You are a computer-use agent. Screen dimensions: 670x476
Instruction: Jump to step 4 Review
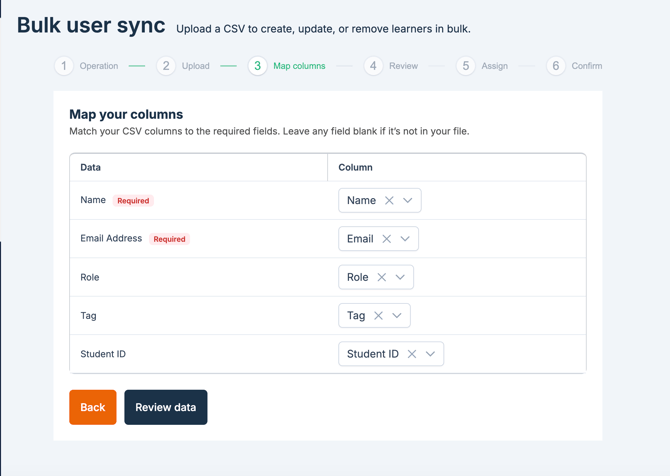click(x=391, y=66)
